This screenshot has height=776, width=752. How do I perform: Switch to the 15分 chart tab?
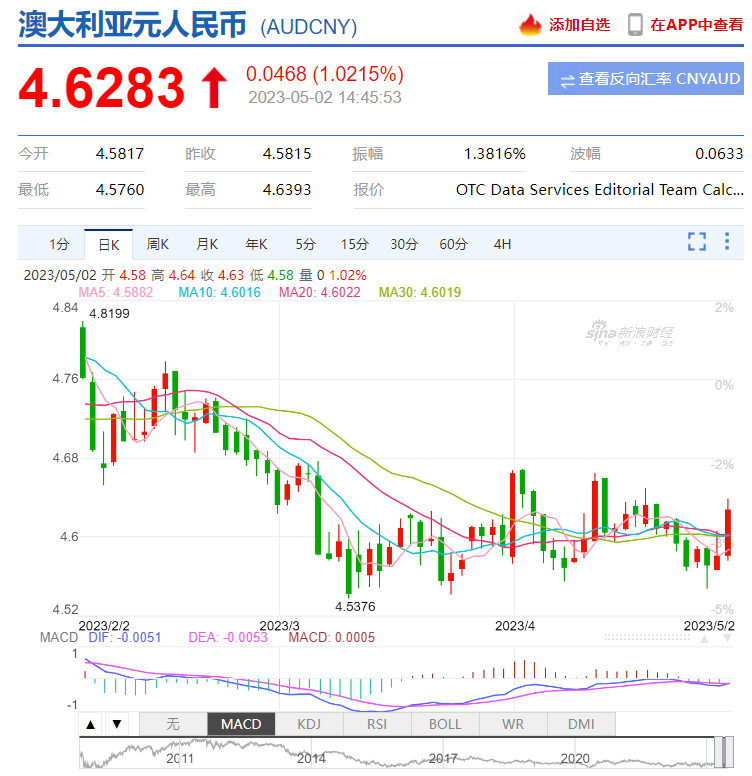(x=355, y=244)
